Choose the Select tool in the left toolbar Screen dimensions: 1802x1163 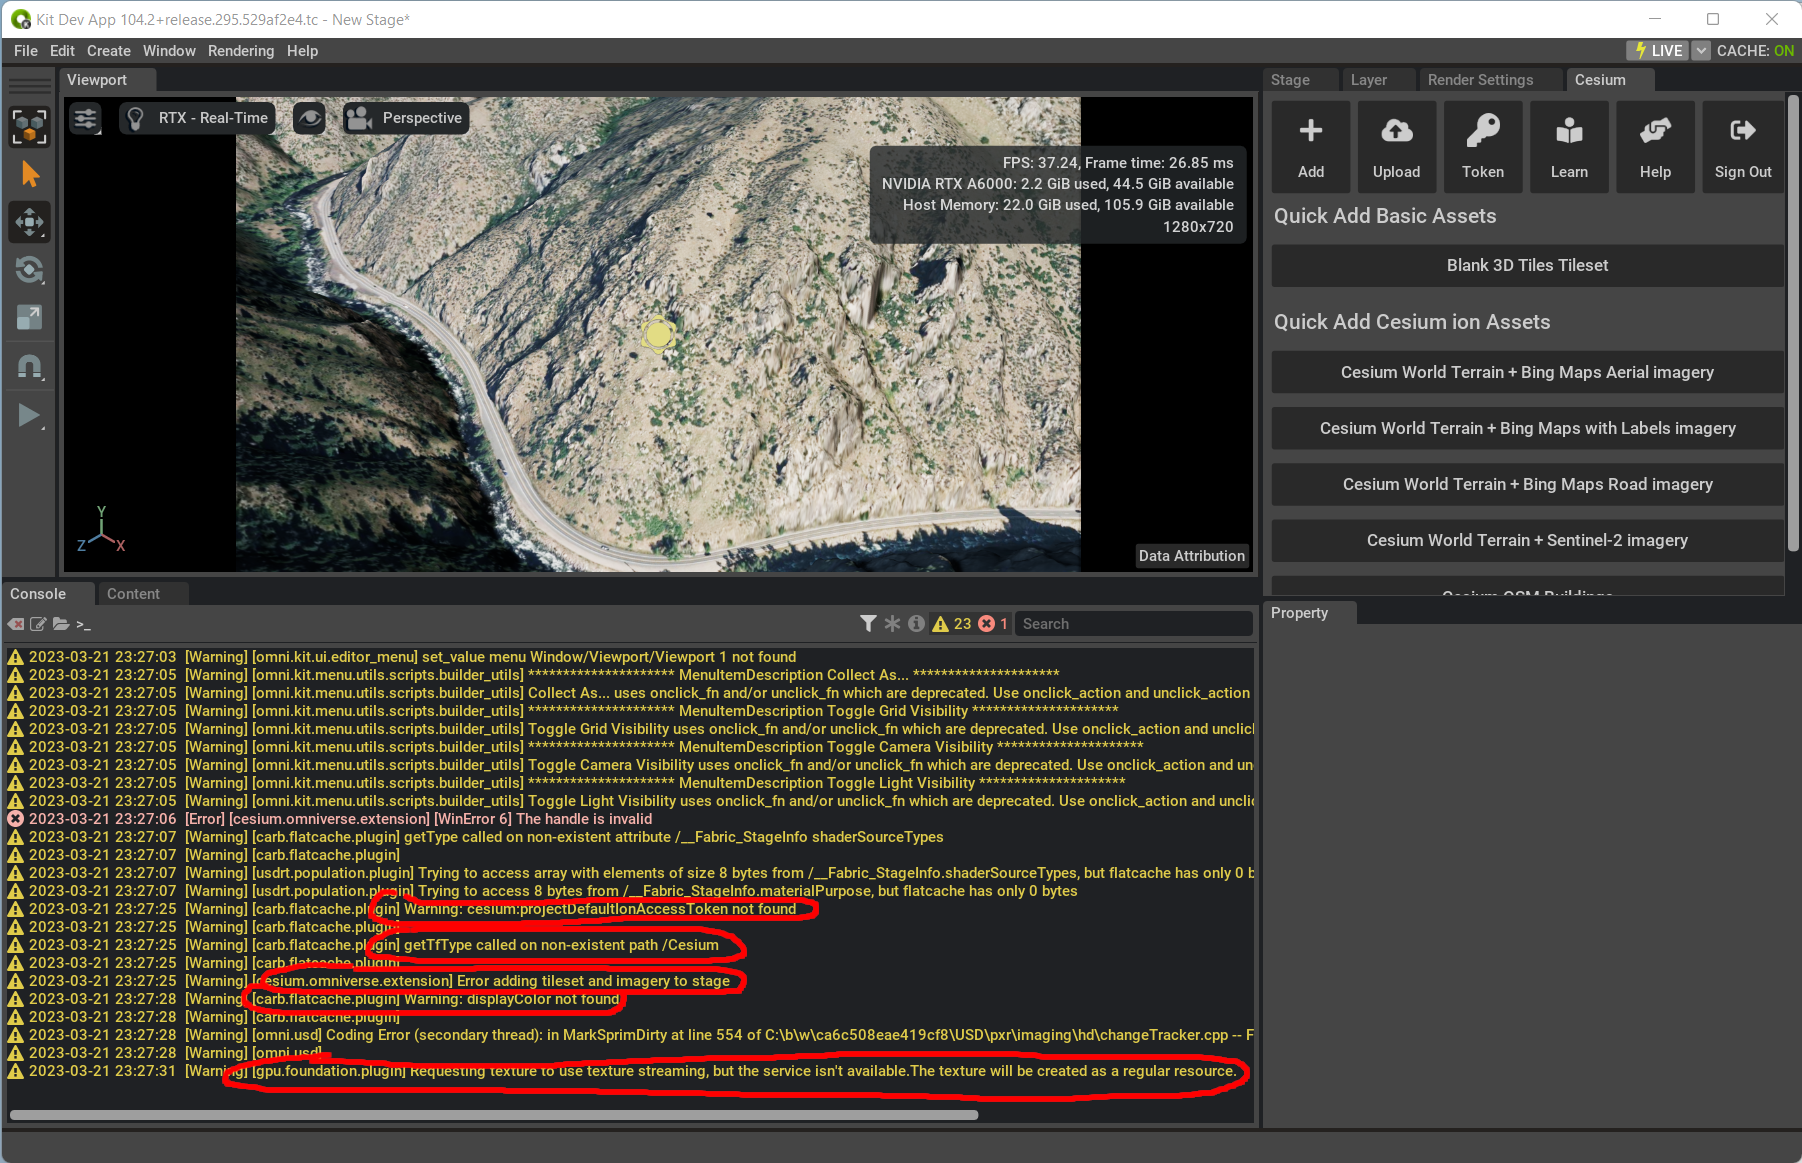(29, 173)
